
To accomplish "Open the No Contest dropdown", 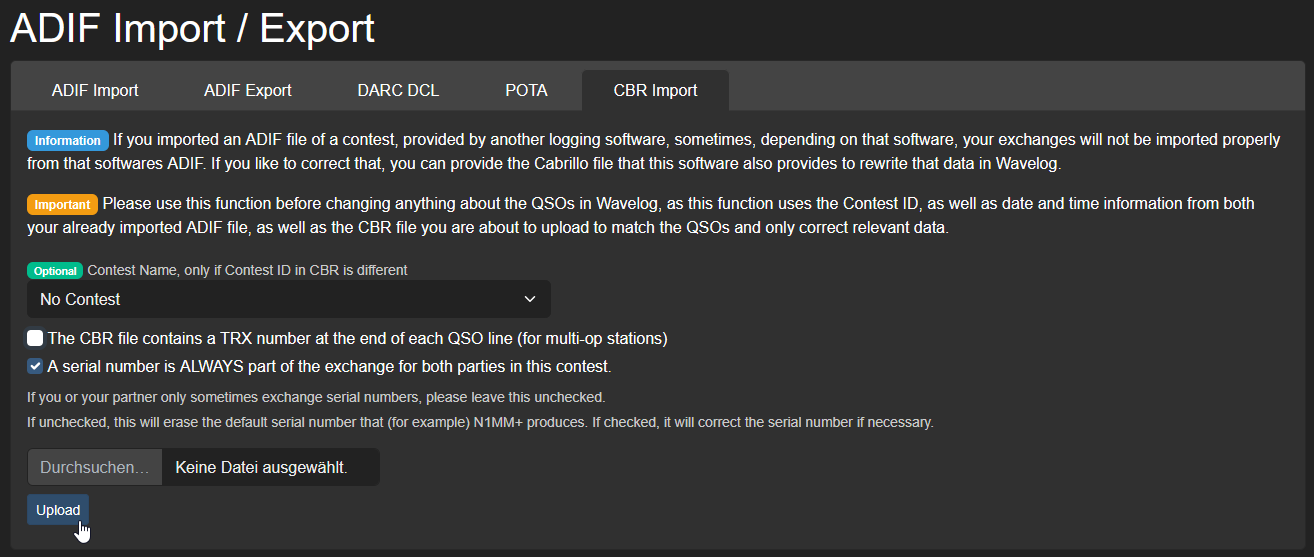I will coord(288,299).
